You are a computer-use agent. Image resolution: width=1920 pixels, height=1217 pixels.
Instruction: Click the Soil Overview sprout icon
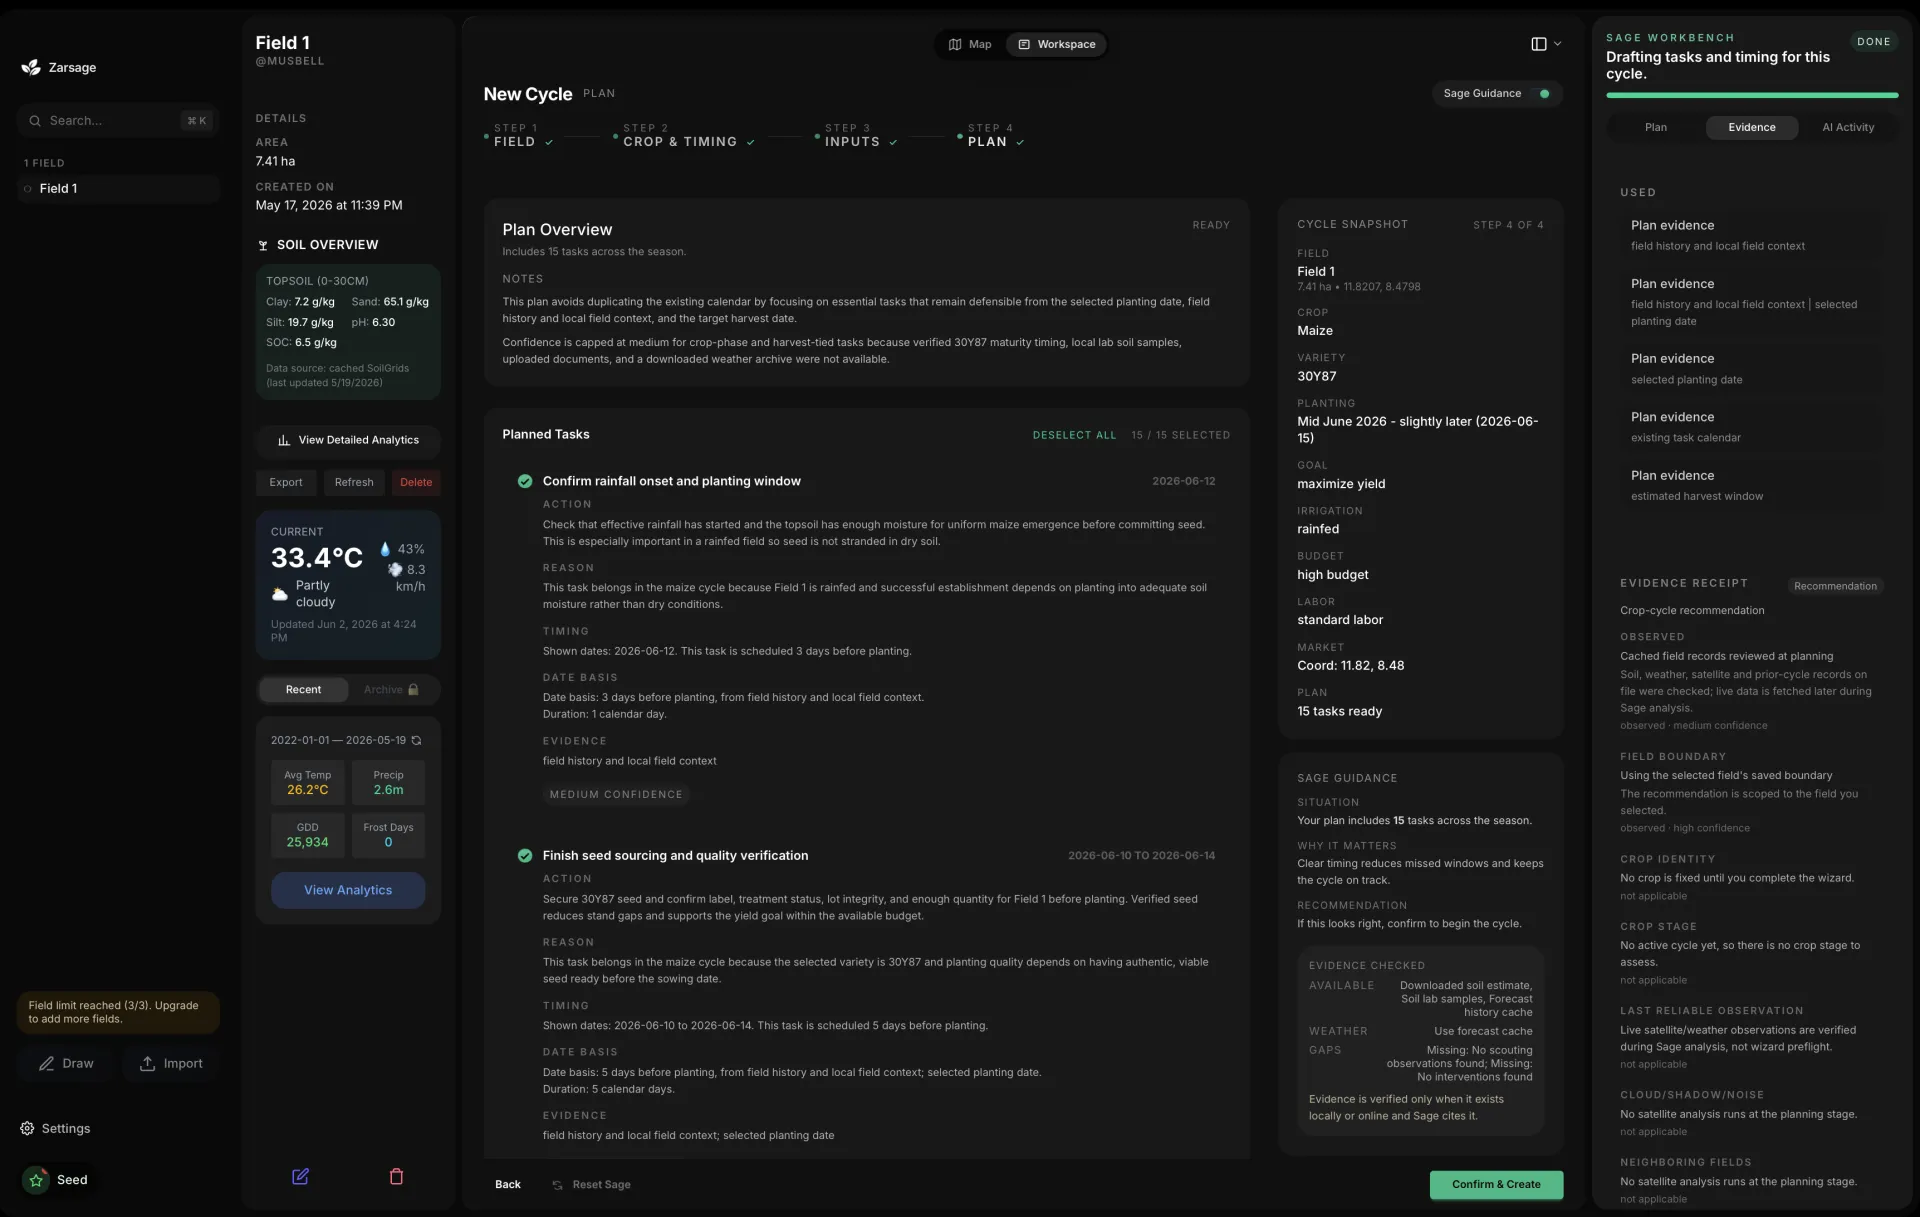tap(263, 245)
